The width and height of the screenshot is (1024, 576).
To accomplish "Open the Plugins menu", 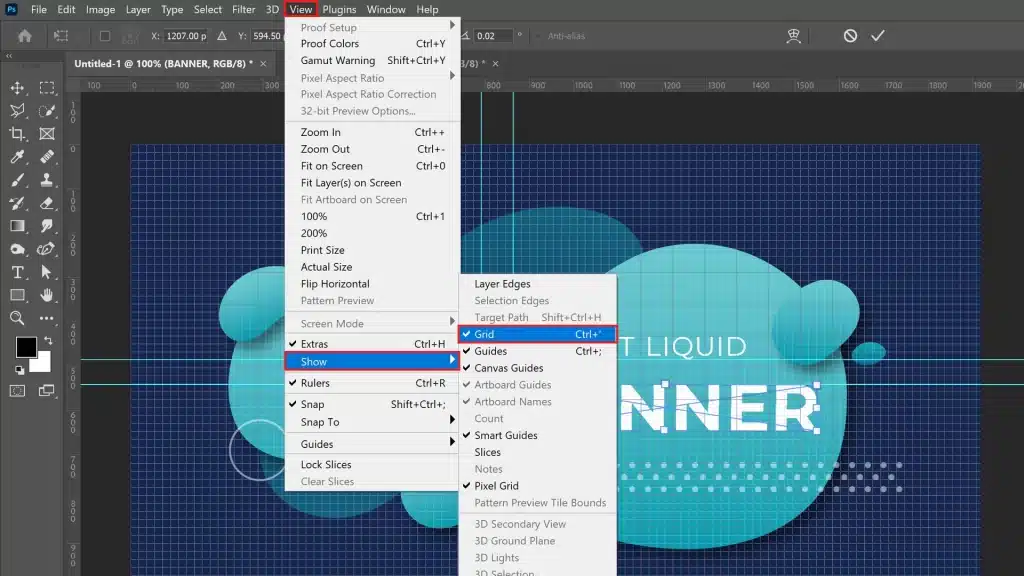I will pos(339,10).
